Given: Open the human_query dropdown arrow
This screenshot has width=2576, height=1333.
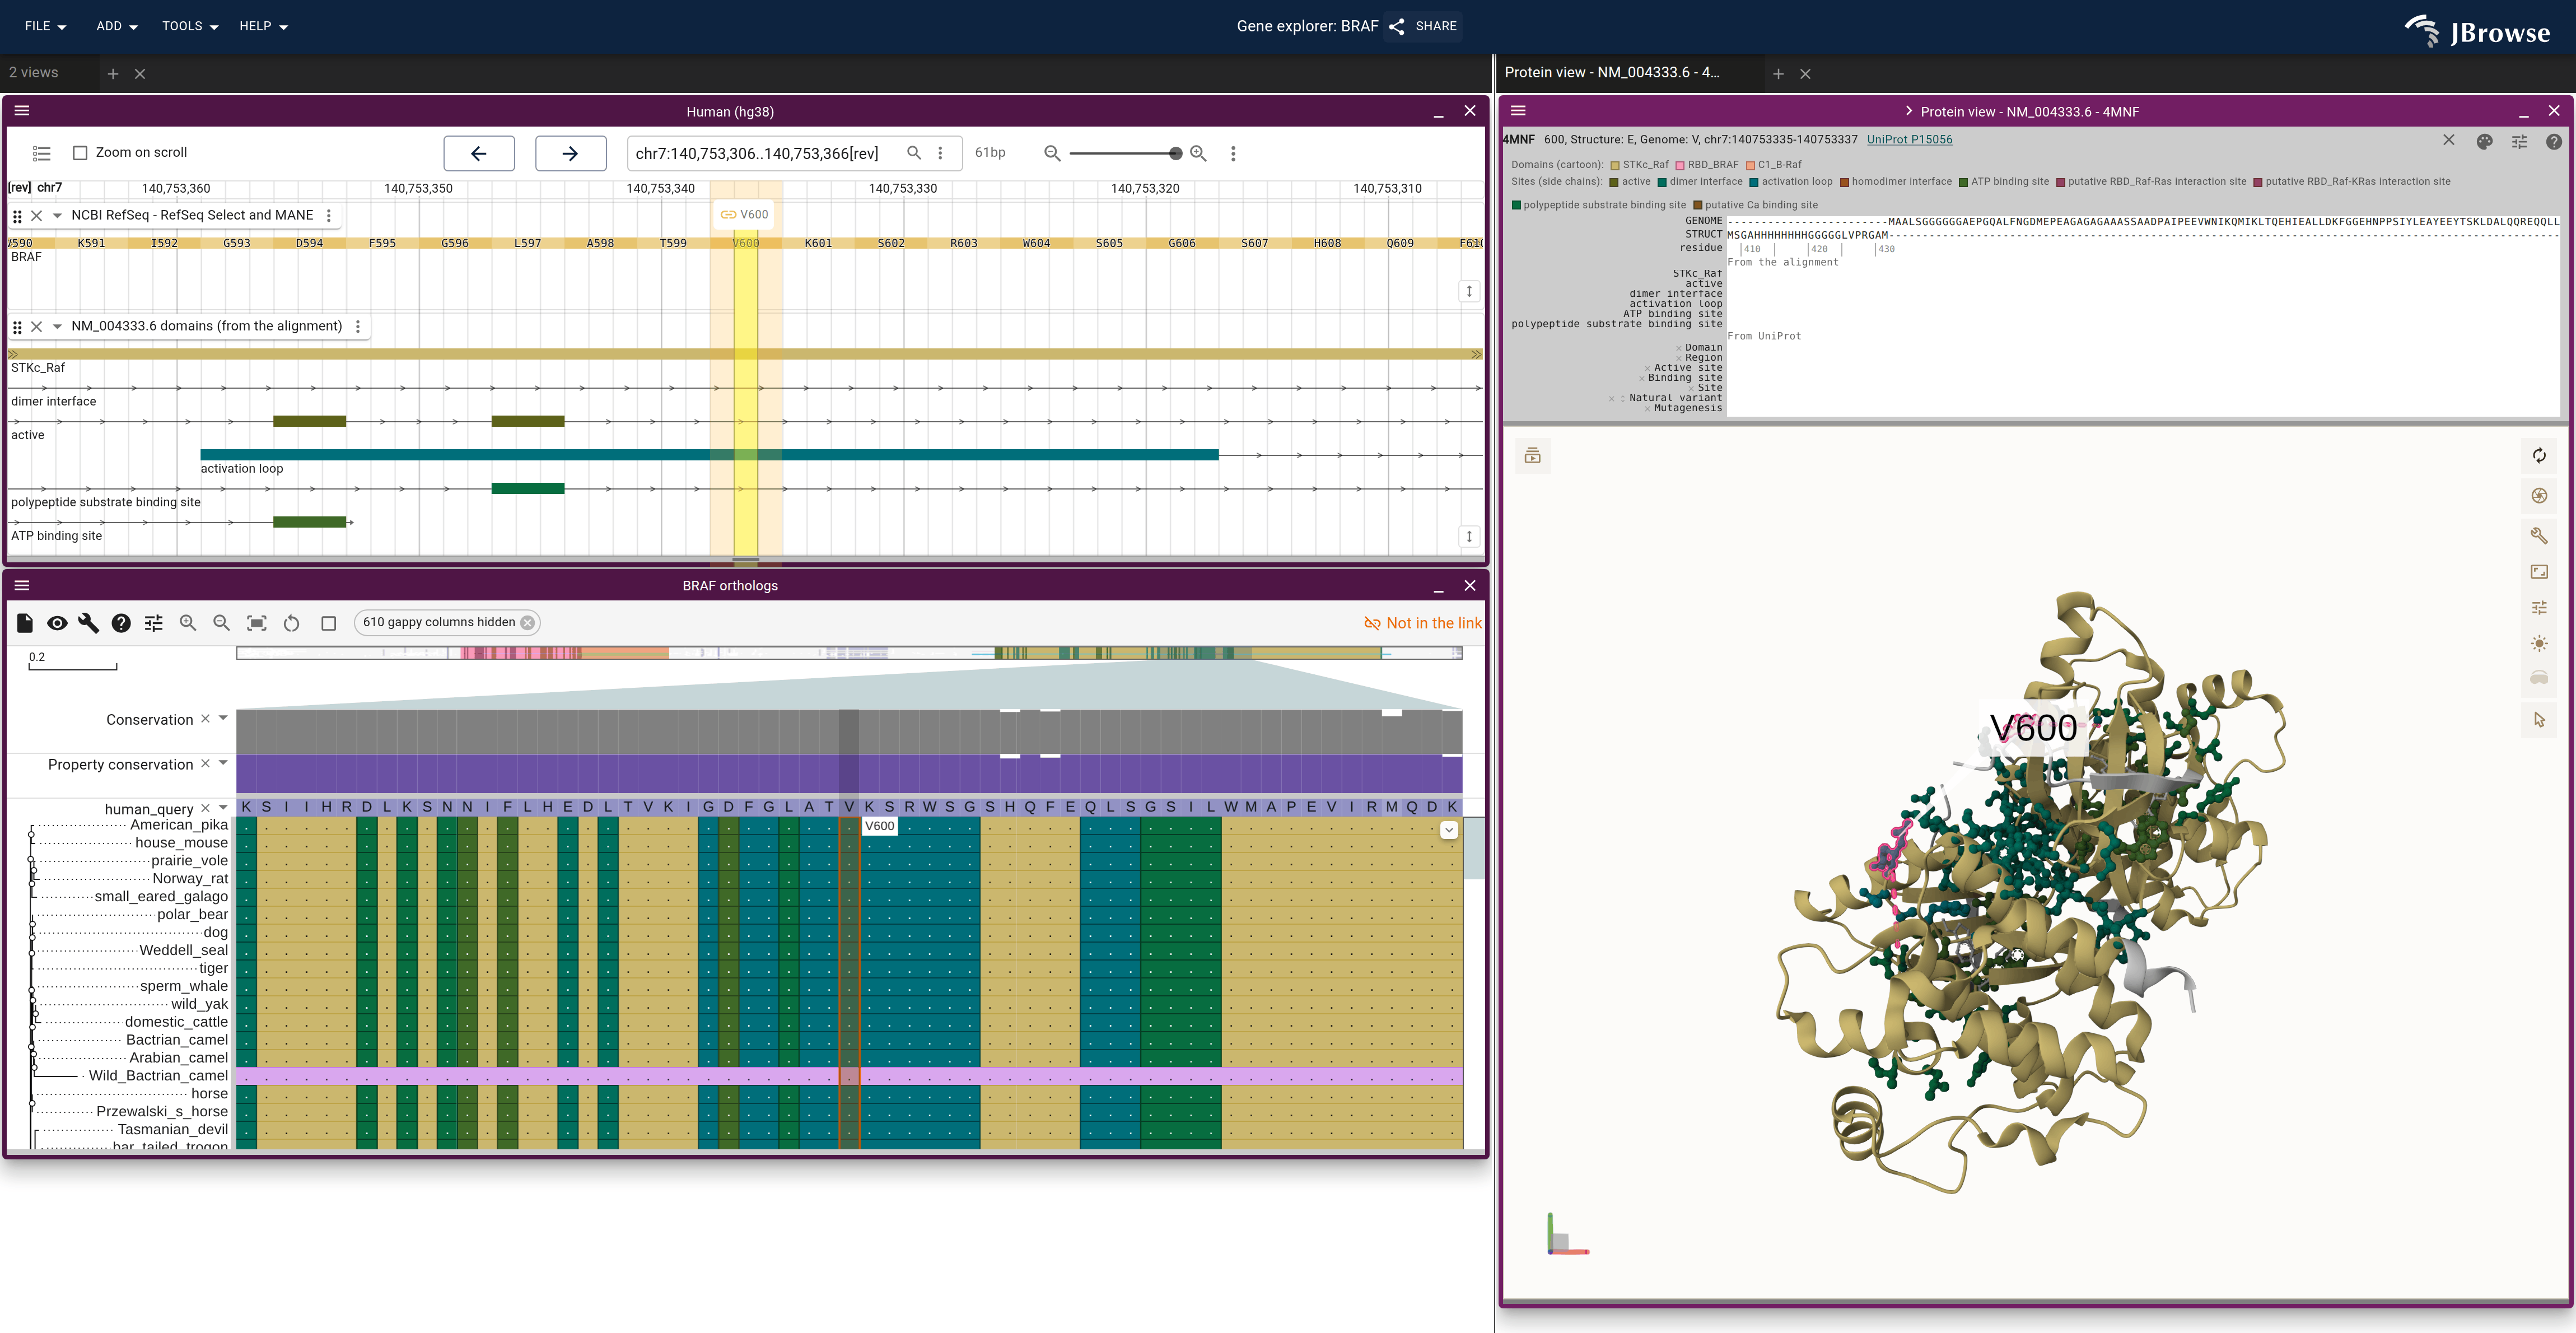Looking at the screenshot, I should coord(223,807).
